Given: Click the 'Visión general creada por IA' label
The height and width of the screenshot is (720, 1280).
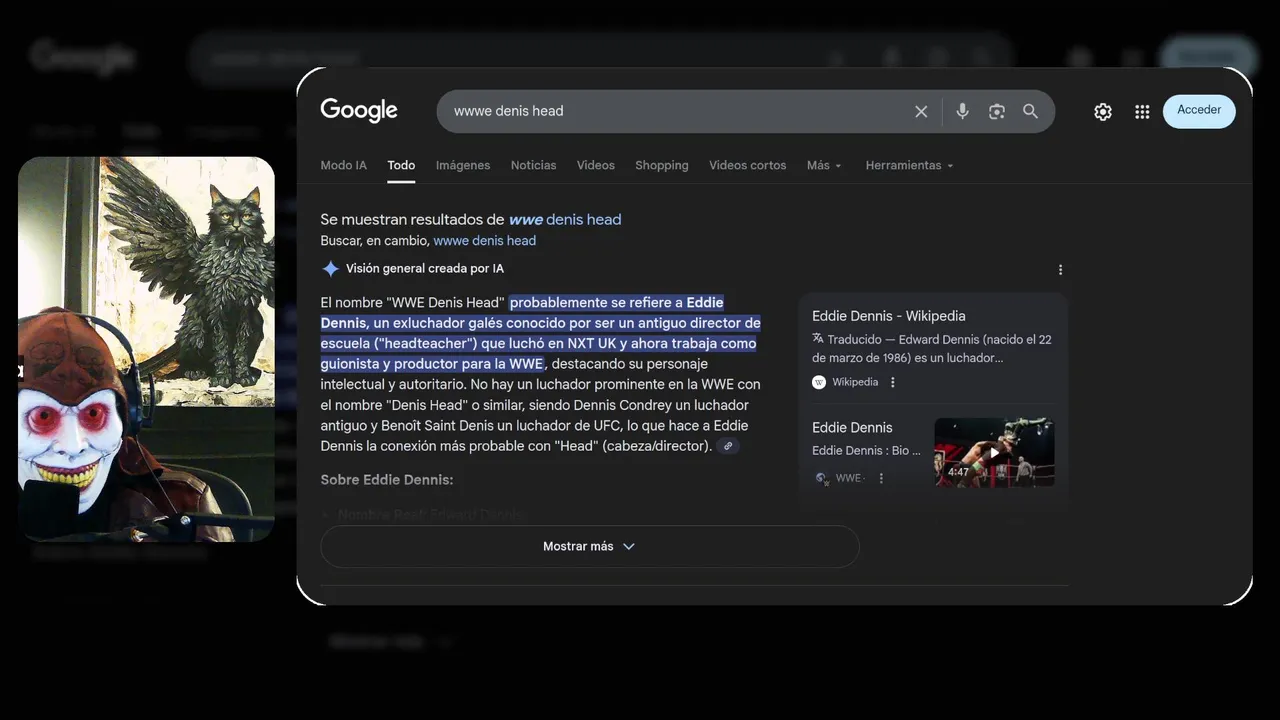Looking at the screenshot, I should click(x=425, y=269).
